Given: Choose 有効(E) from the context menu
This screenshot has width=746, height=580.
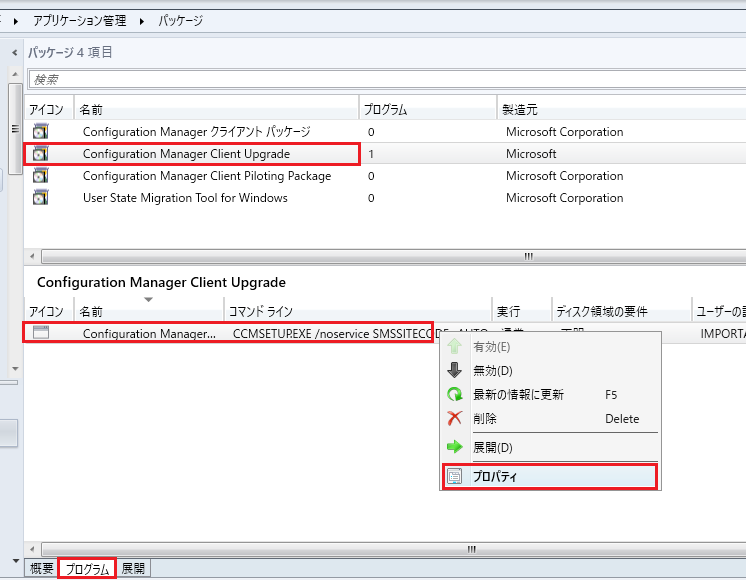Looking at the screenshot, I should coord(550,346).
